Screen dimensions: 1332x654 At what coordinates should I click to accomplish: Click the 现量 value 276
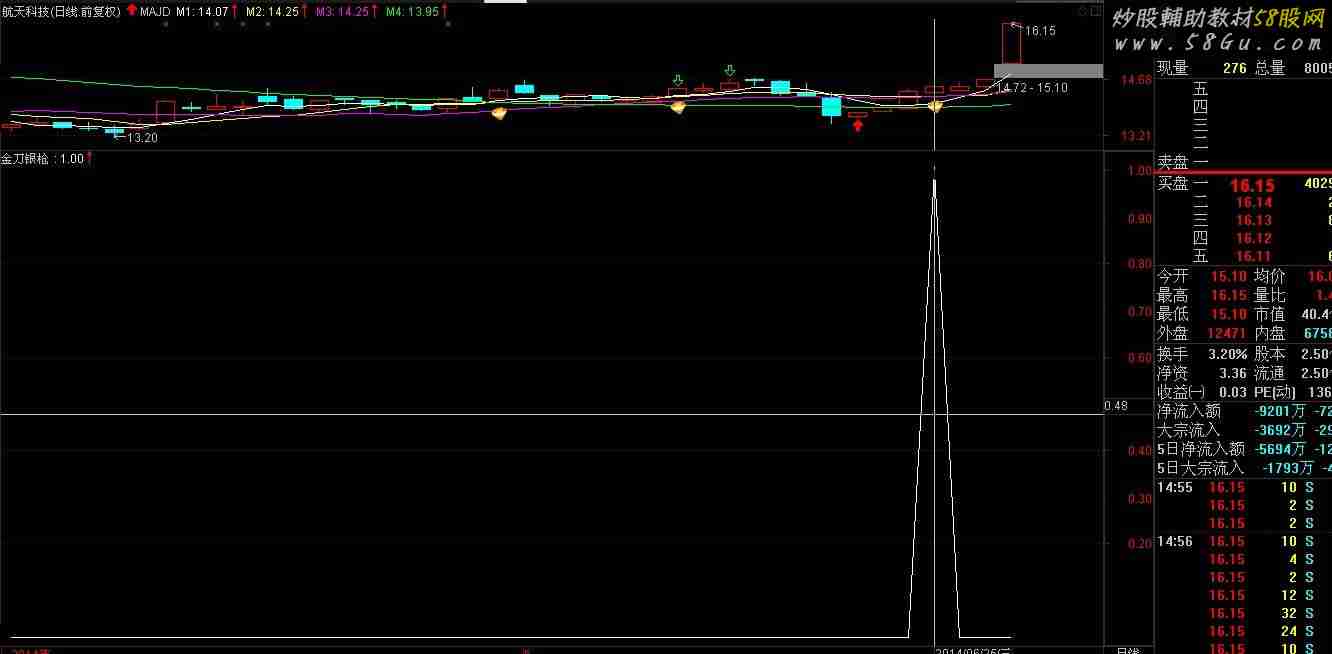tap(1234, 68)
